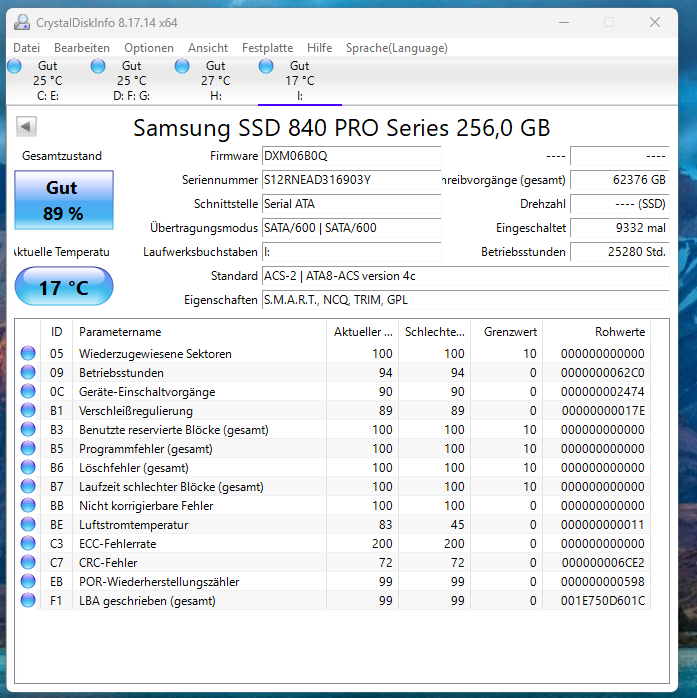697x698 pixels.
Task: Click status icon for row 09 Betriebsstunden
Action: pos(28,372)
